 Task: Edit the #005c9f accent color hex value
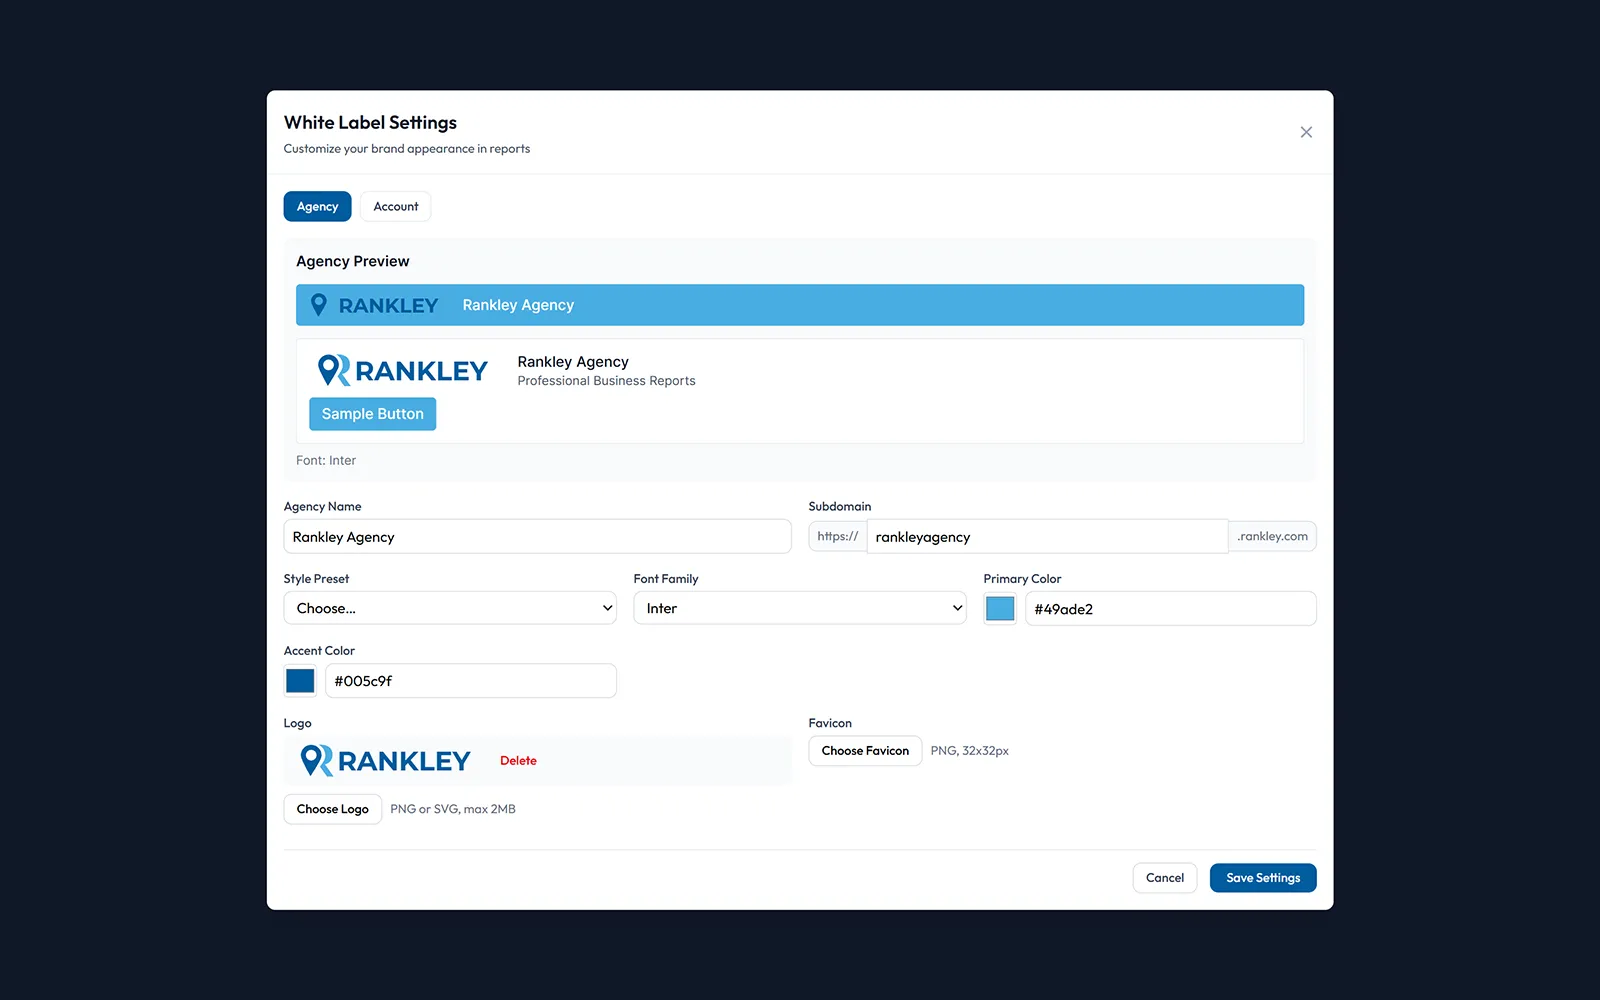pos(470,680)
